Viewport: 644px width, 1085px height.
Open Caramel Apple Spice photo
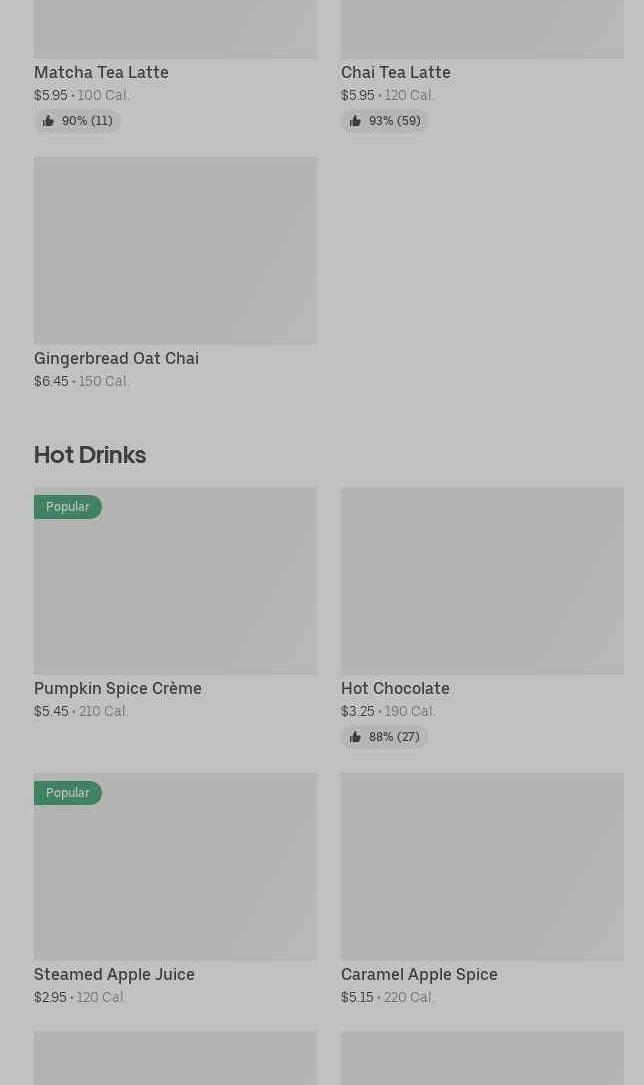coord(483,867)
